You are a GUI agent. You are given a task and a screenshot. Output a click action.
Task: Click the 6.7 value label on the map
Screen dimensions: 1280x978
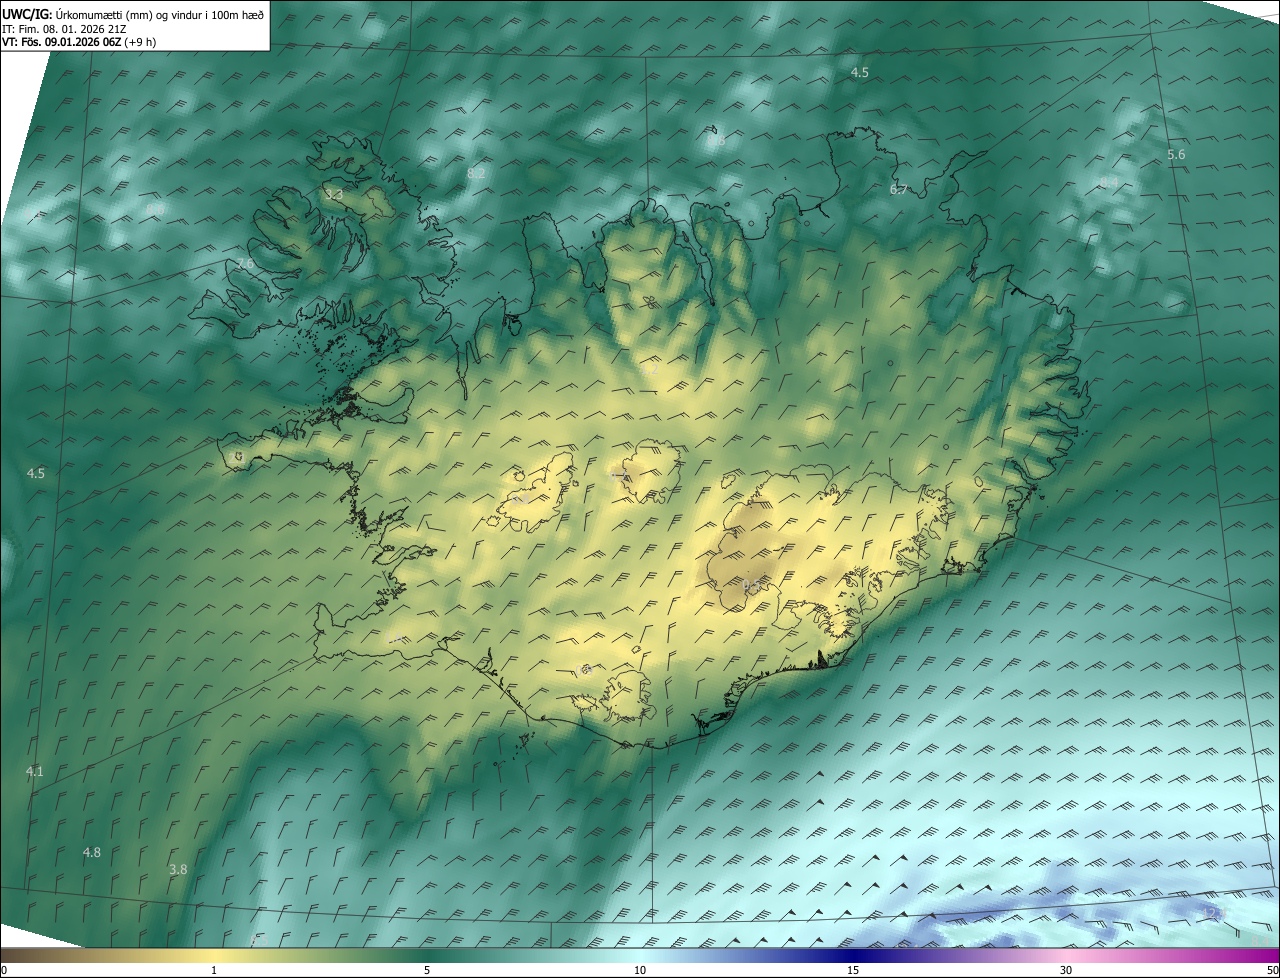pos(898,189)
